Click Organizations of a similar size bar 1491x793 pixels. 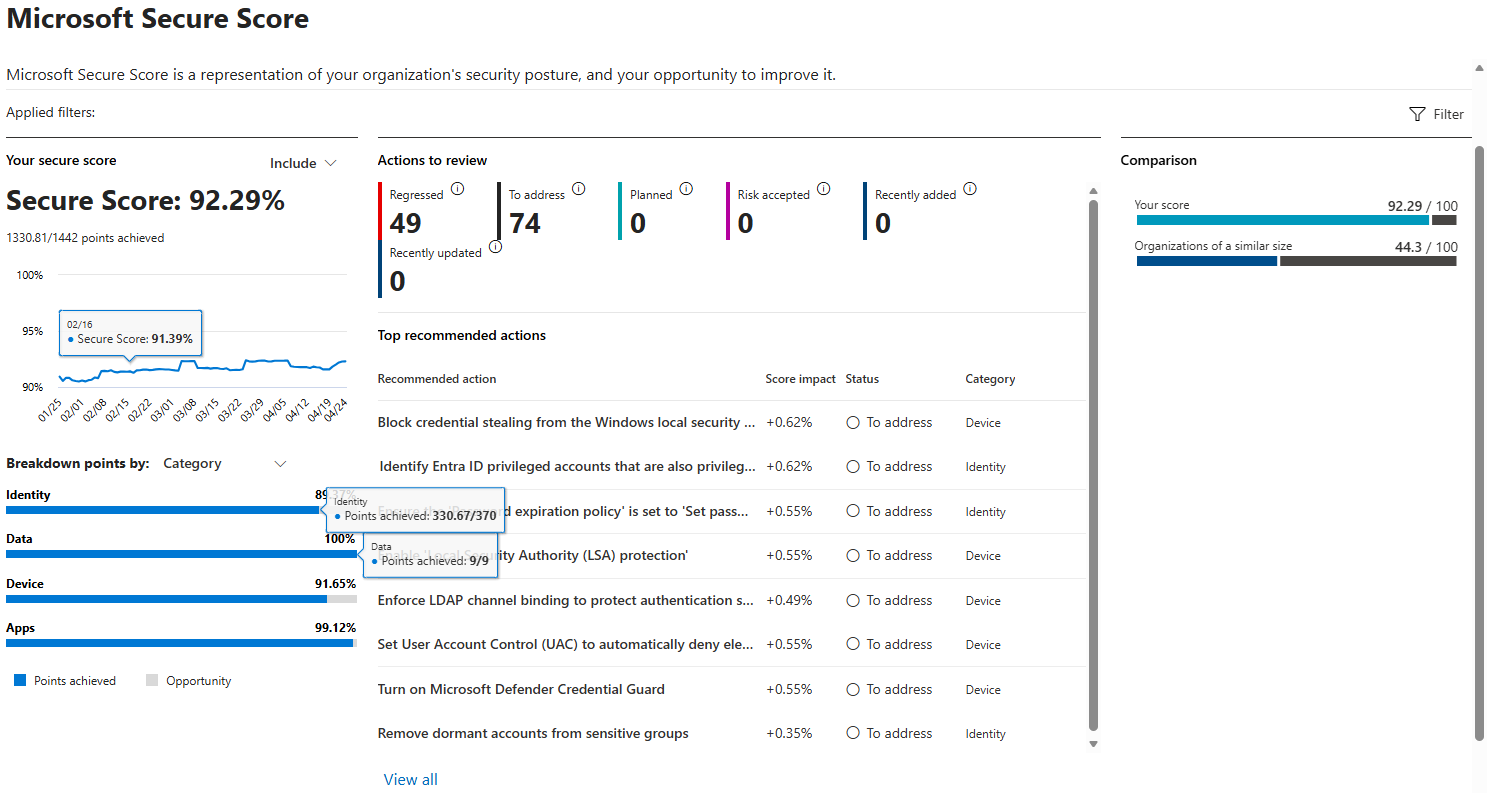[1296, 261]
